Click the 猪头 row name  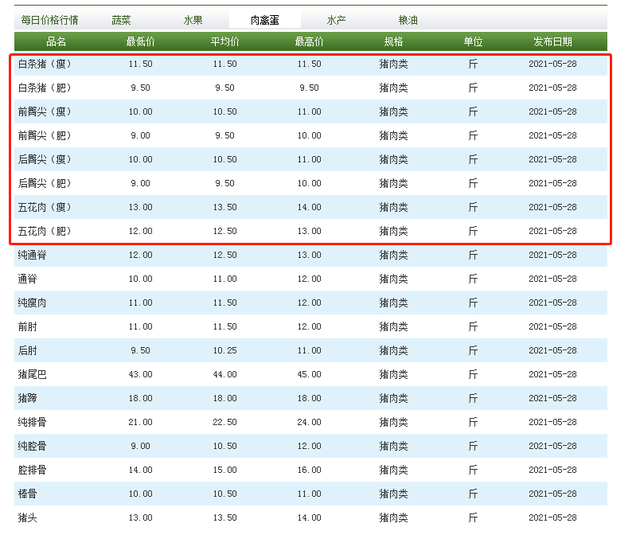pos(27,518)
